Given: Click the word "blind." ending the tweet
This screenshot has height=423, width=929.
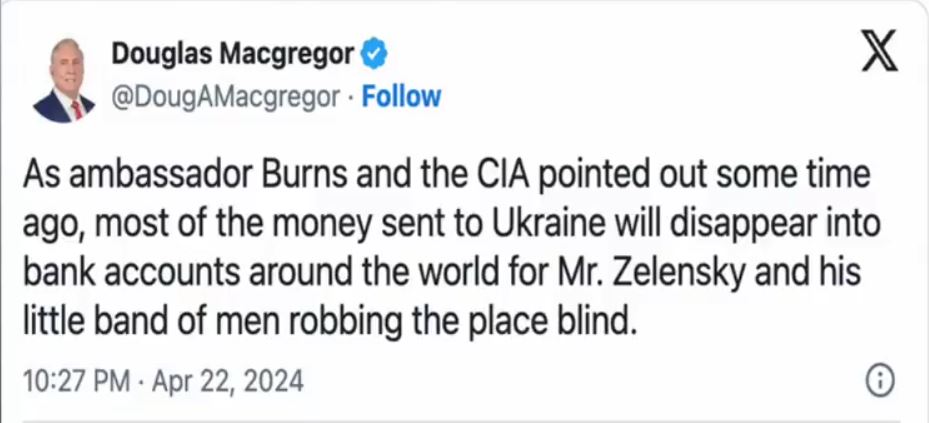Looking at the screenshot, I should [x=596, y=319].
